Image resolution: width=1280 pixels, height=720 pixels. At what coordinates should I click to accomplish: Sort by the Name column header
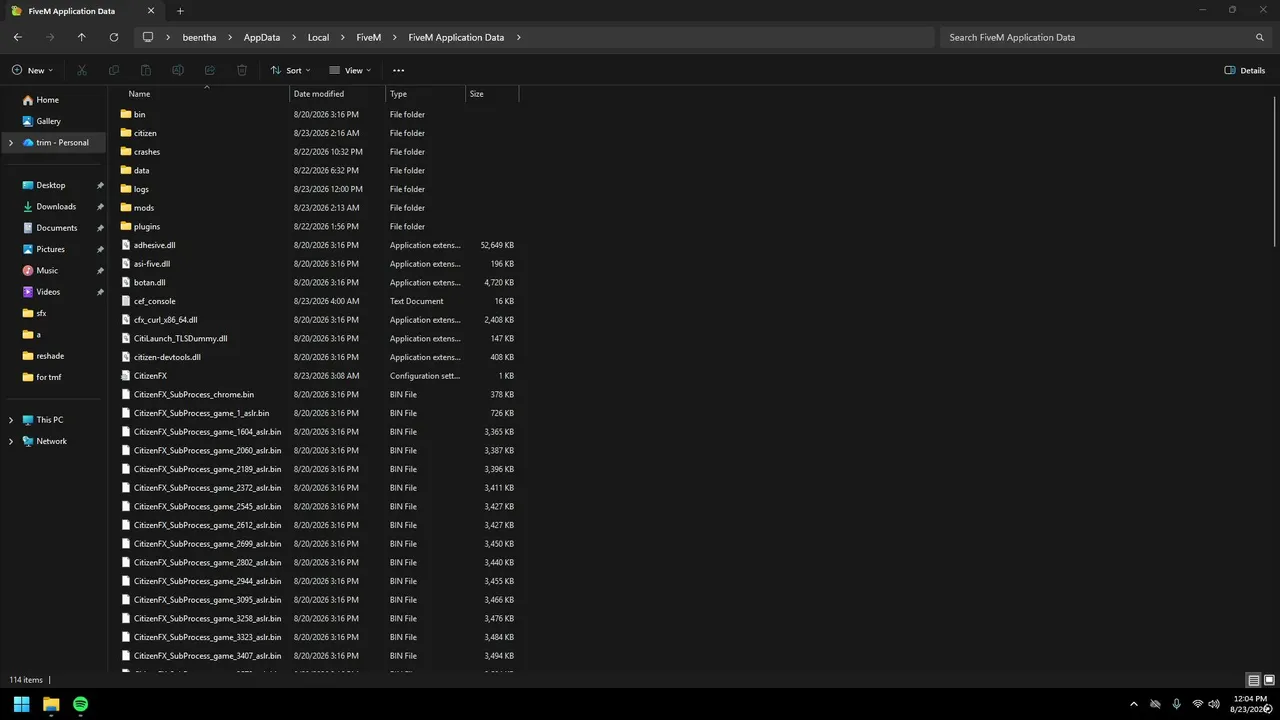[199, 94]
